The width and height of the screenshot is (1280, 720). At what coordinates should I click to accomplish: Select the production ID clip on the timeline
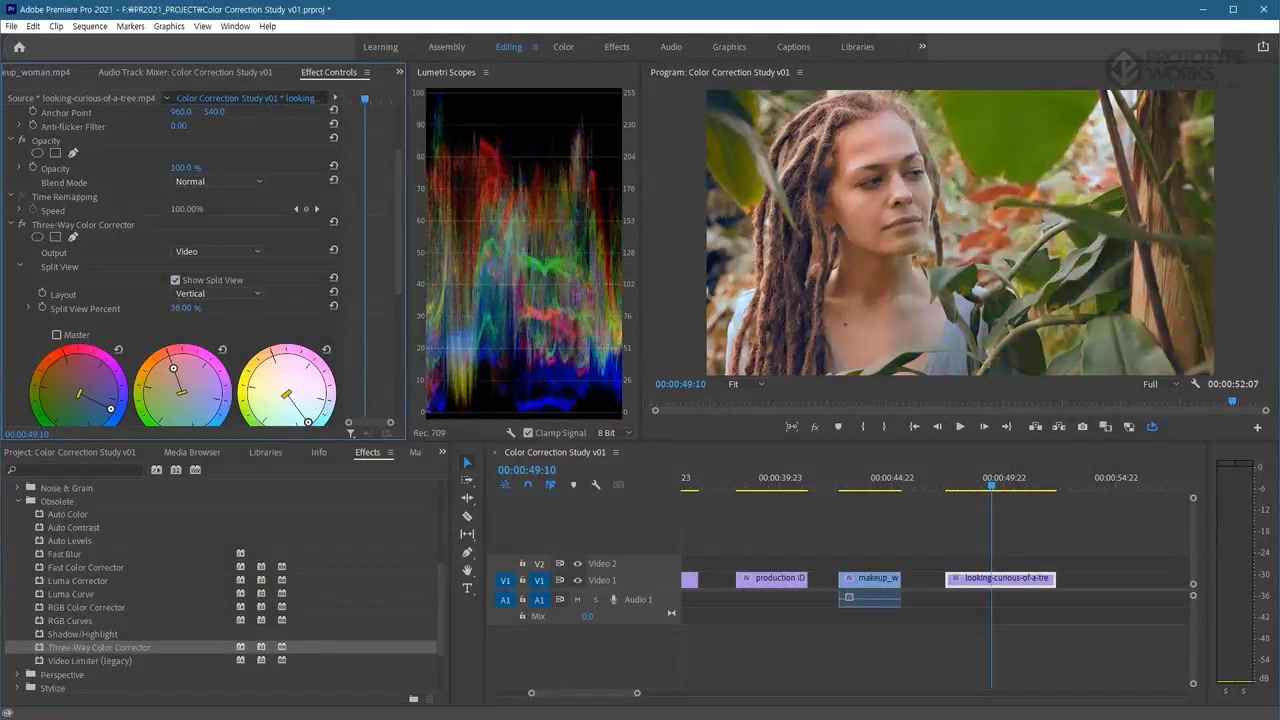[x=772, y=579]
